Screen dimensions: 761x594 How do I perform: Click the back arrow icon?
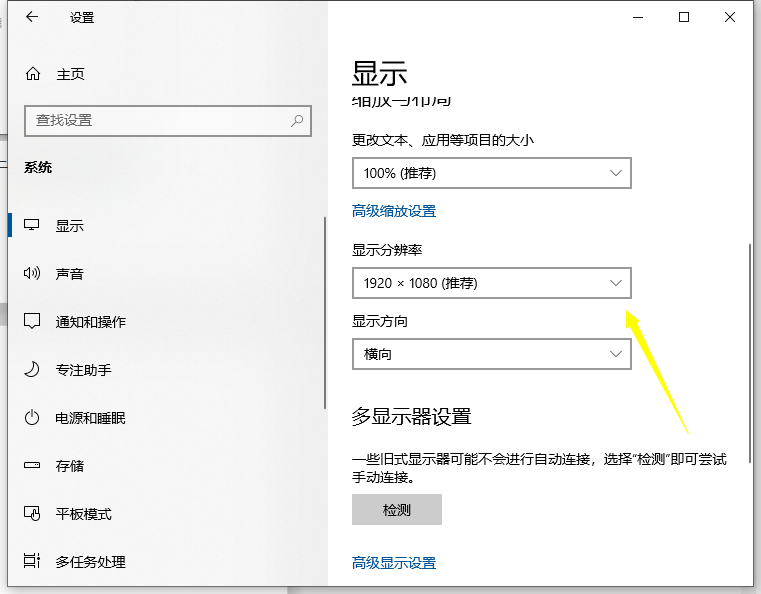[x=32, y=17]
